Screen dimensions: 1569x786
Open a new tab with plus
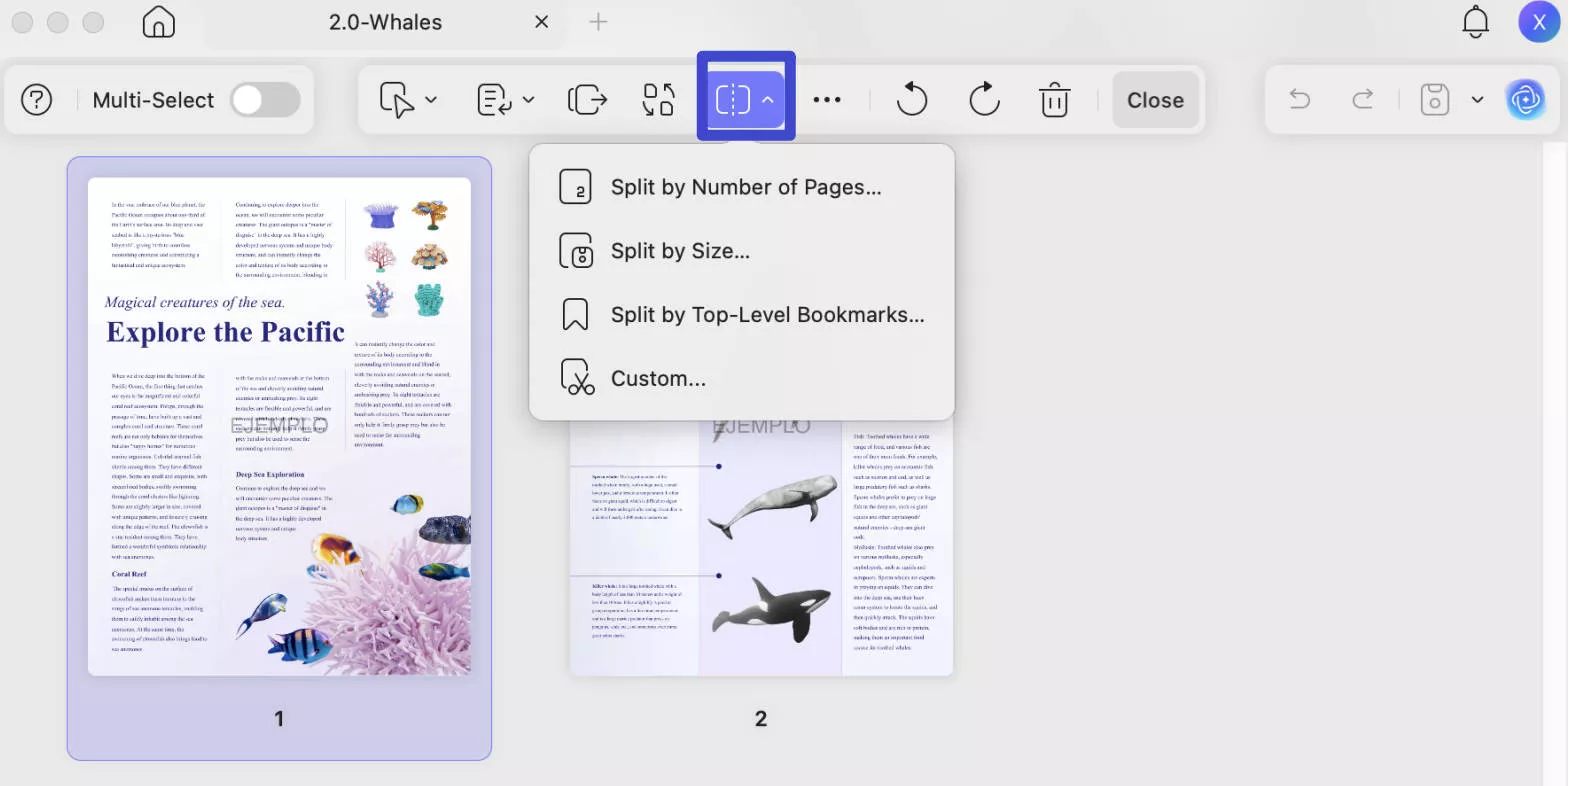click(x=598, y=22)
